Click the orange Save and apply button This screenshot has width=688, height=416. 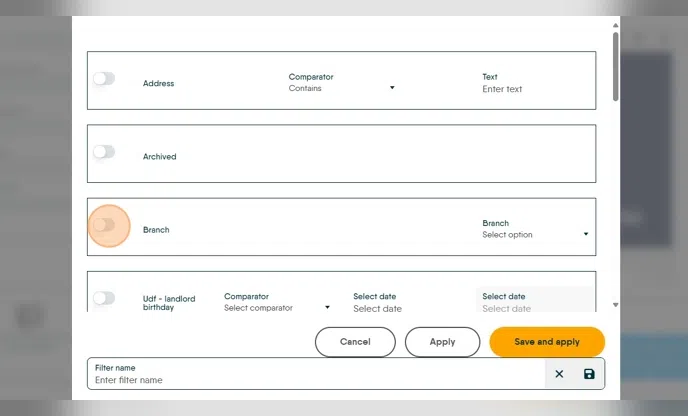(547, 342)
